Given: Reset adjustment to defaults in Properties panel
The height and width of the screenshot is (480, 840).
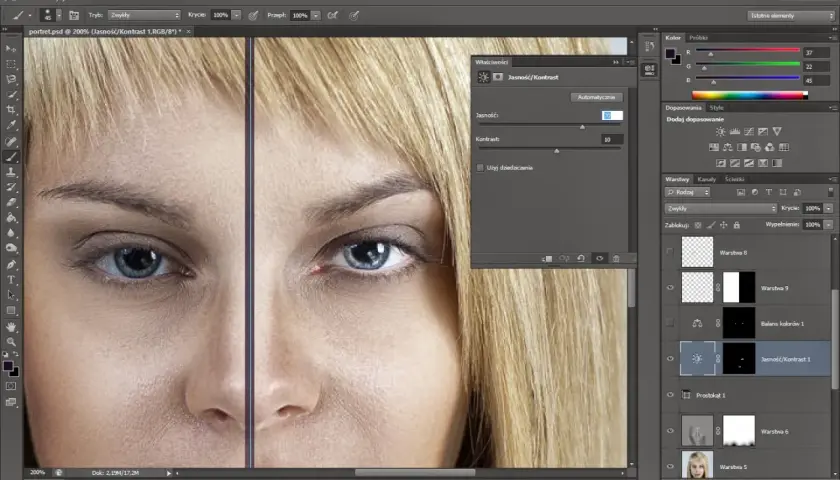Looking at the screenshot, I should pos(581,259).
